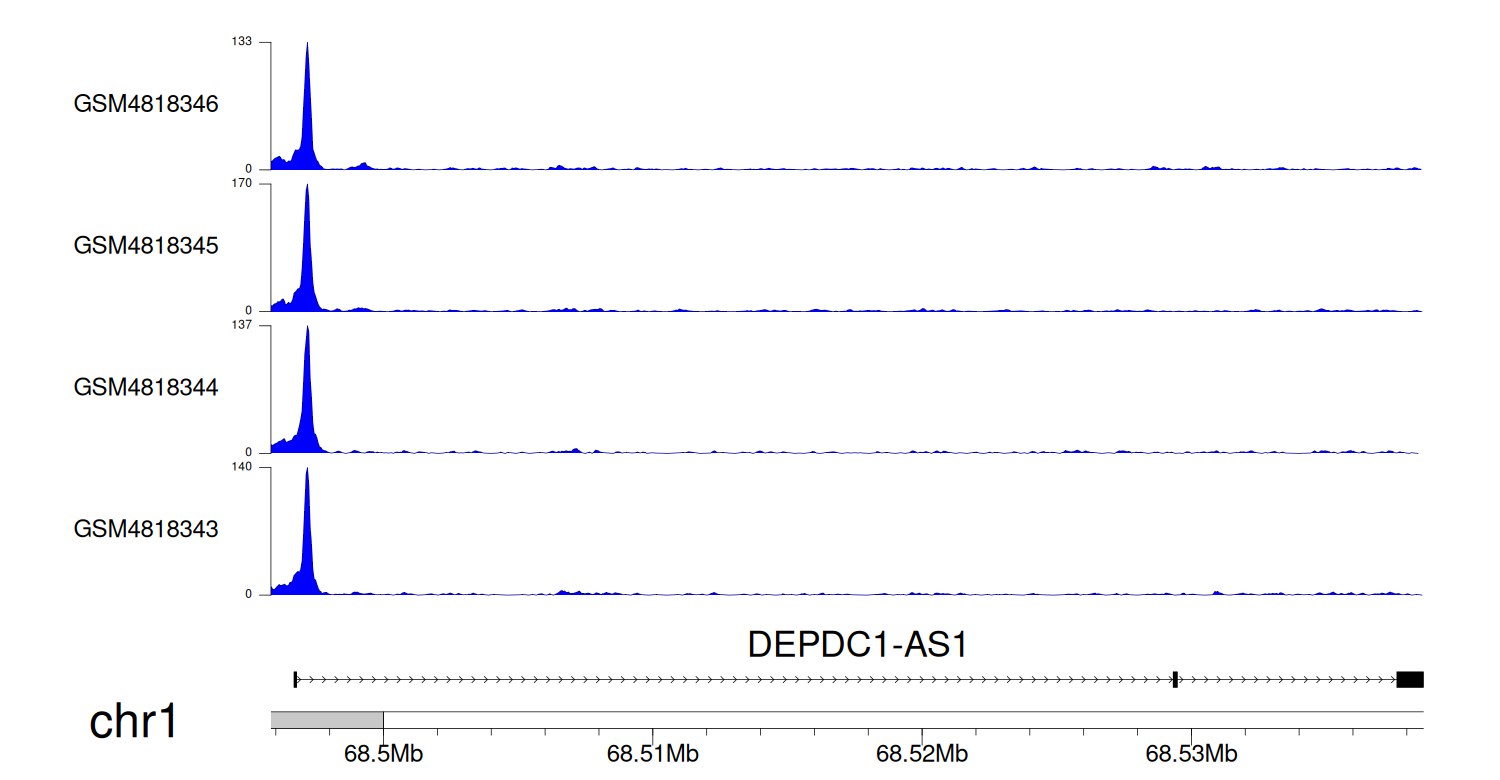Click the 68.52Mb position label
The image size is (1500, 780).
click(922, 753)
